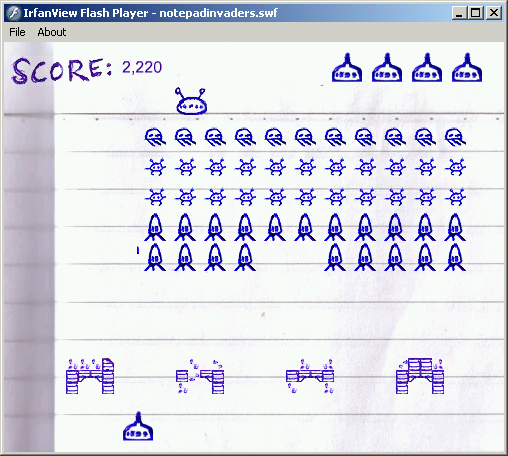Viewport: 508px width, 456px height.
Task: Maximize the IrfanView Flash Player window
Action: (476, 13)
